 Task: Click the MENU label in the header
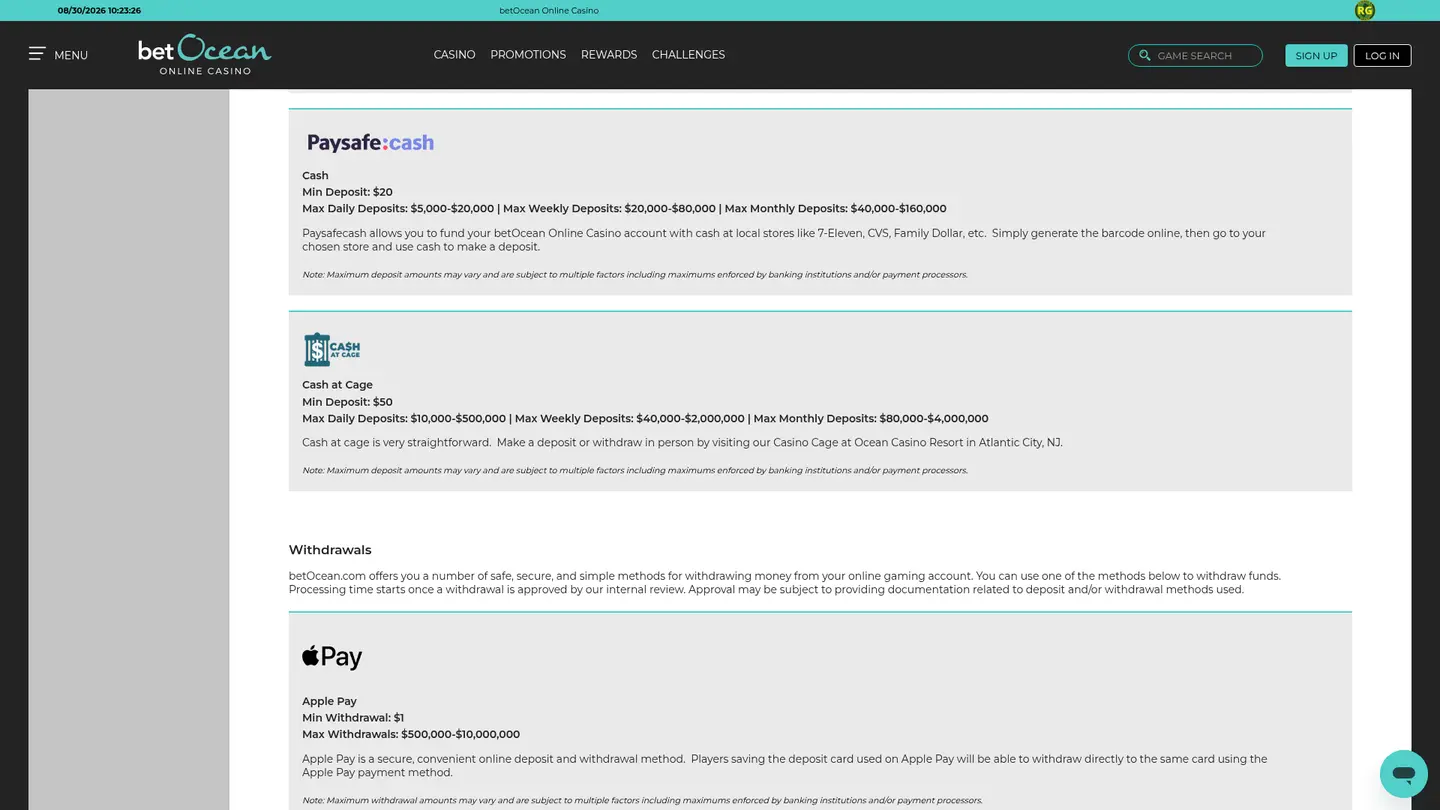point(71,55)
